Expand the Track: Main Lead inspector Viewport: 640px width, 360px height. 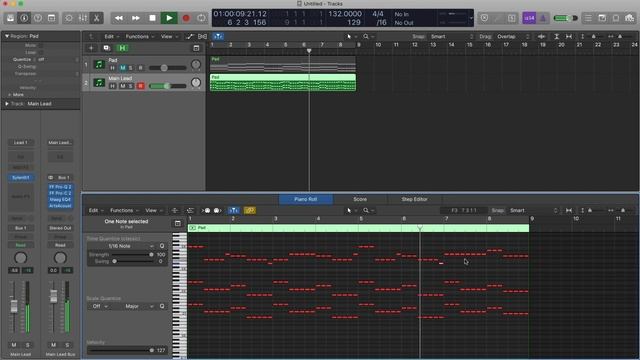(7, 104)
